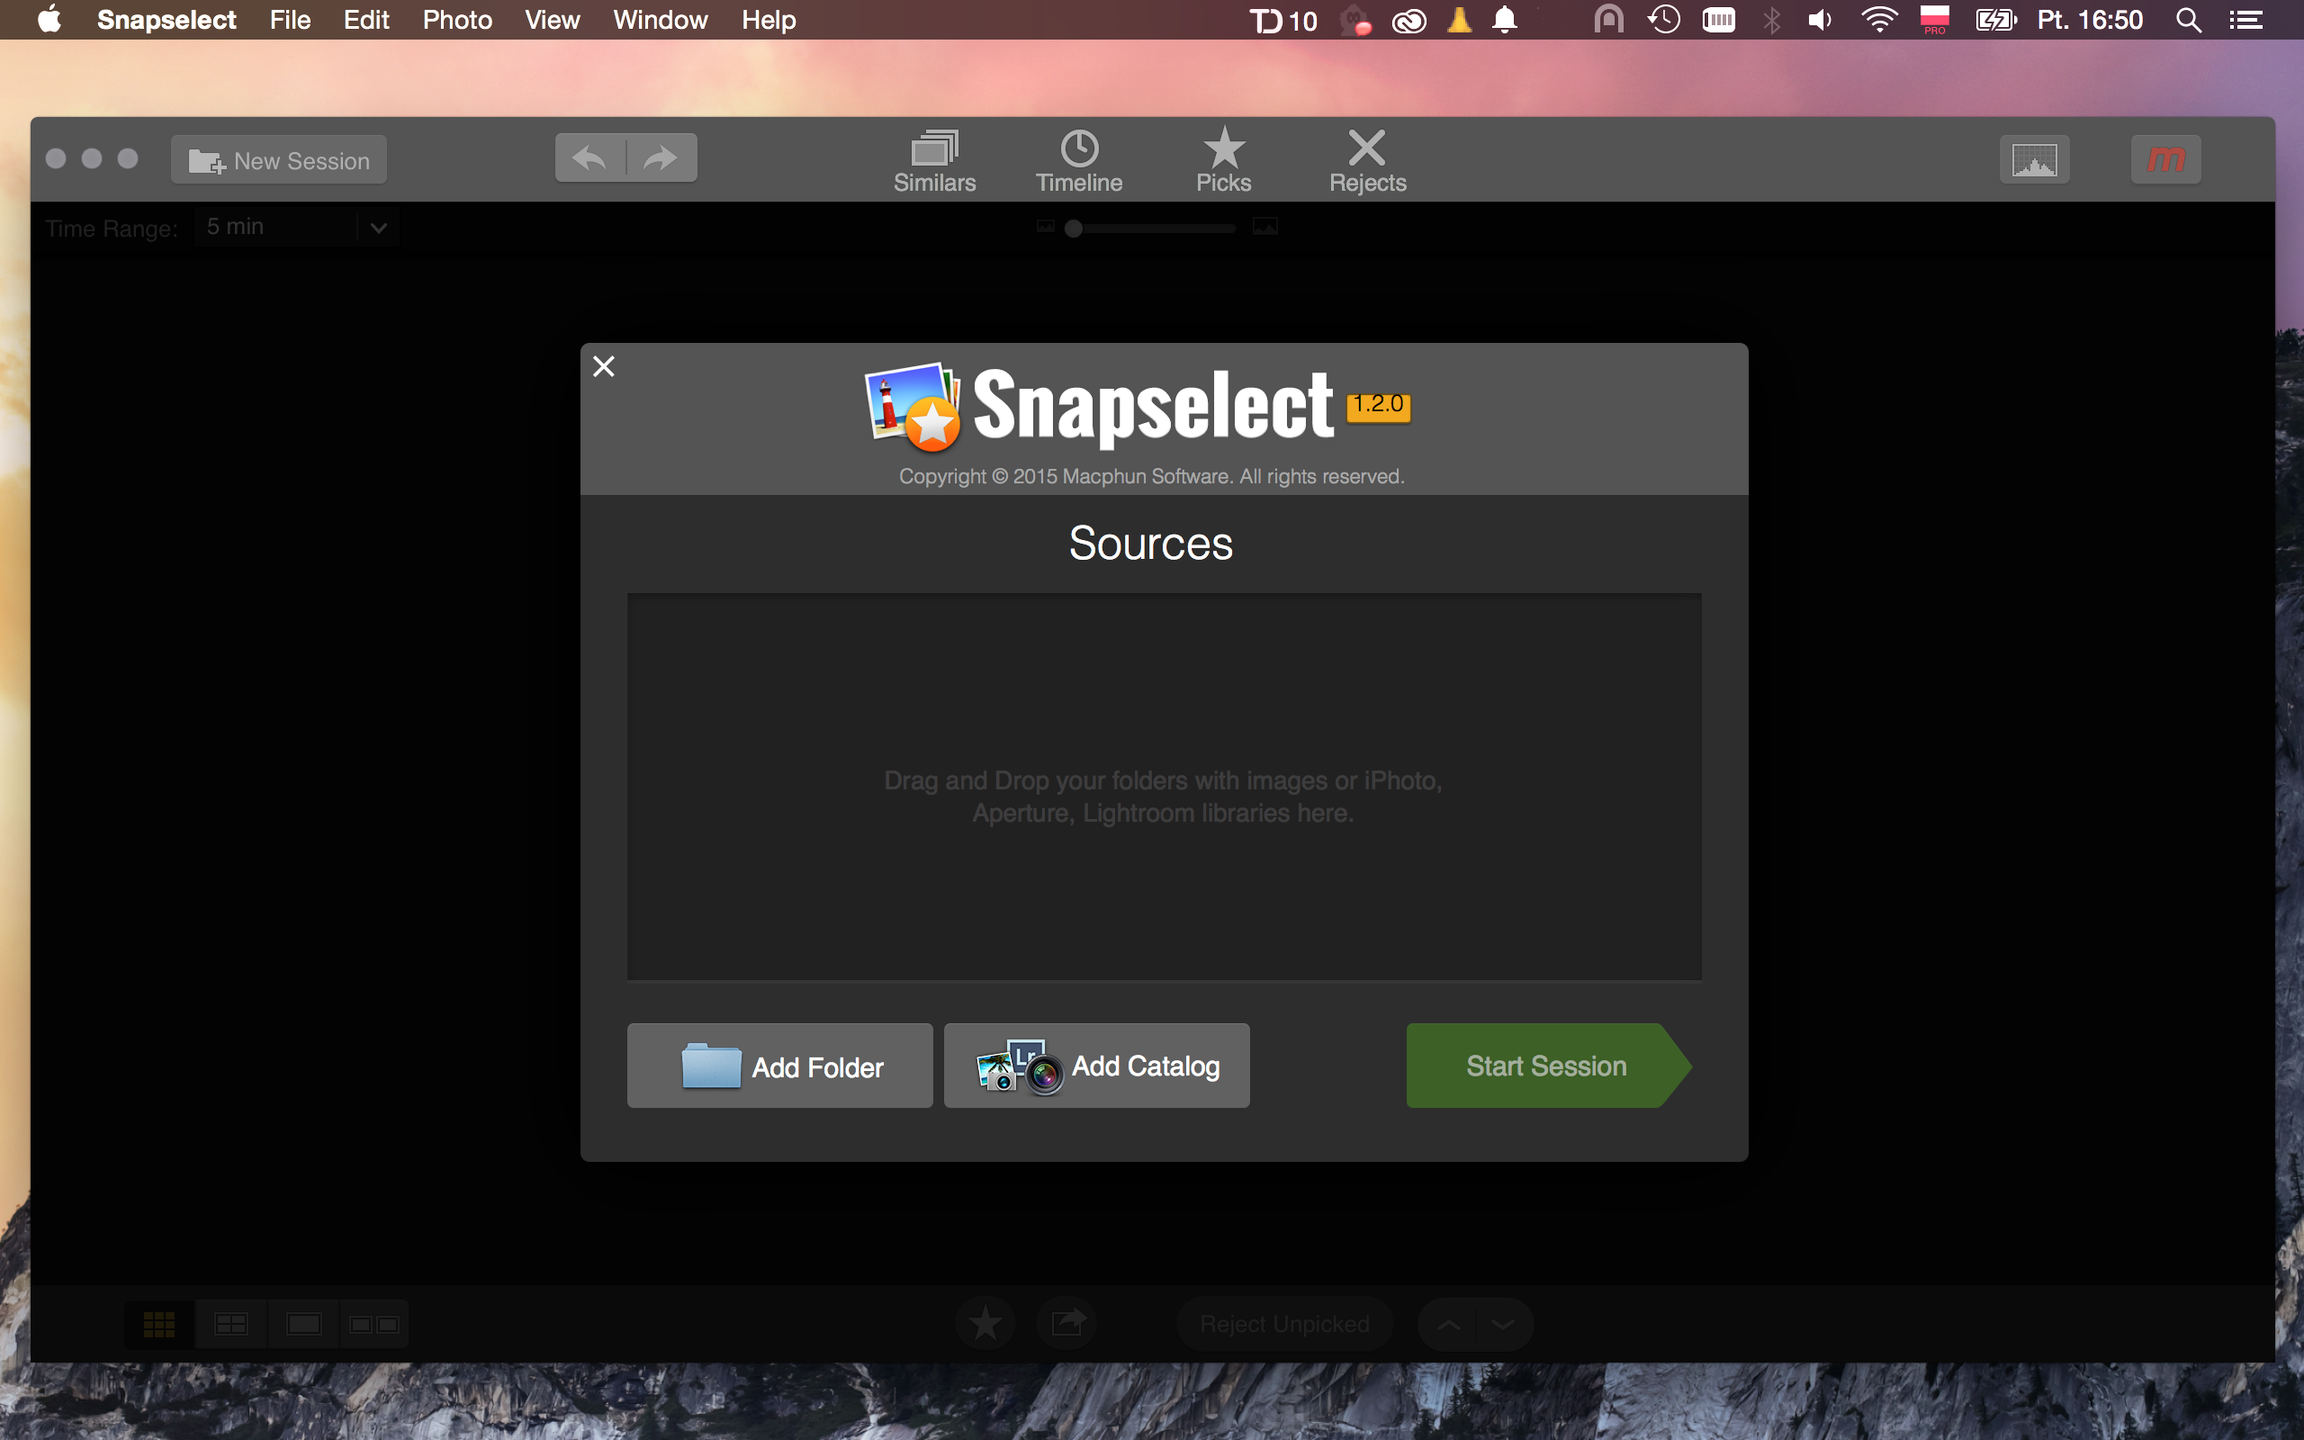Go forward with the right arrow button

tap(662, 158)
